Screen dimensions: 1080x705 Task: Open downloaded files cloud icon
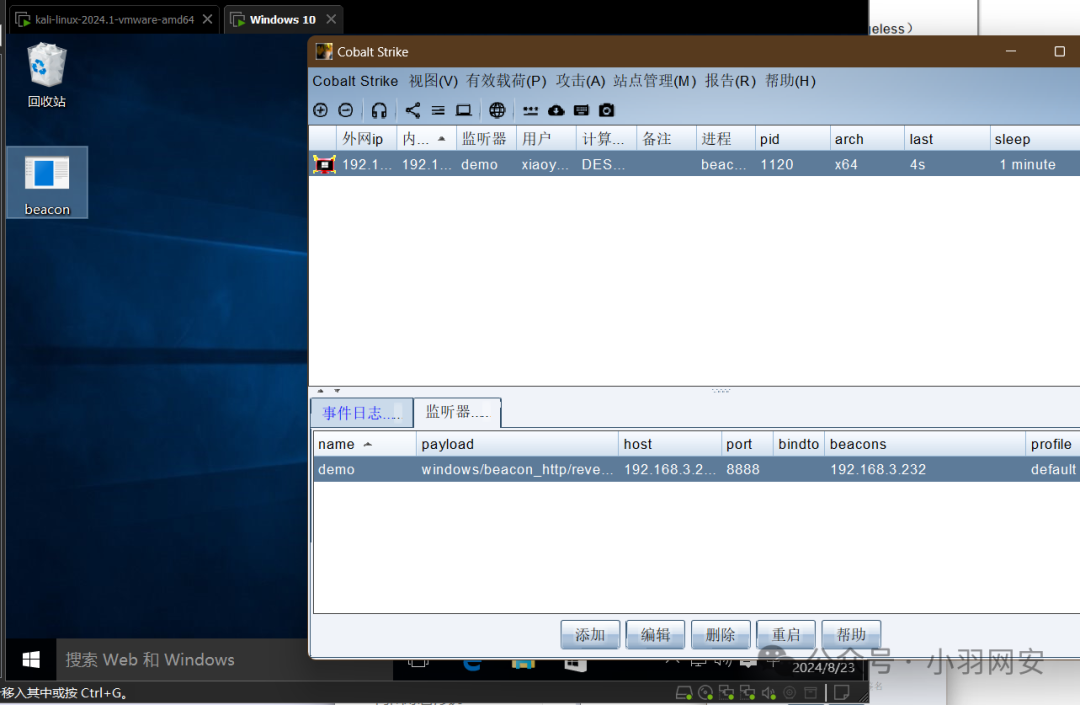click(x=556, y=110)
